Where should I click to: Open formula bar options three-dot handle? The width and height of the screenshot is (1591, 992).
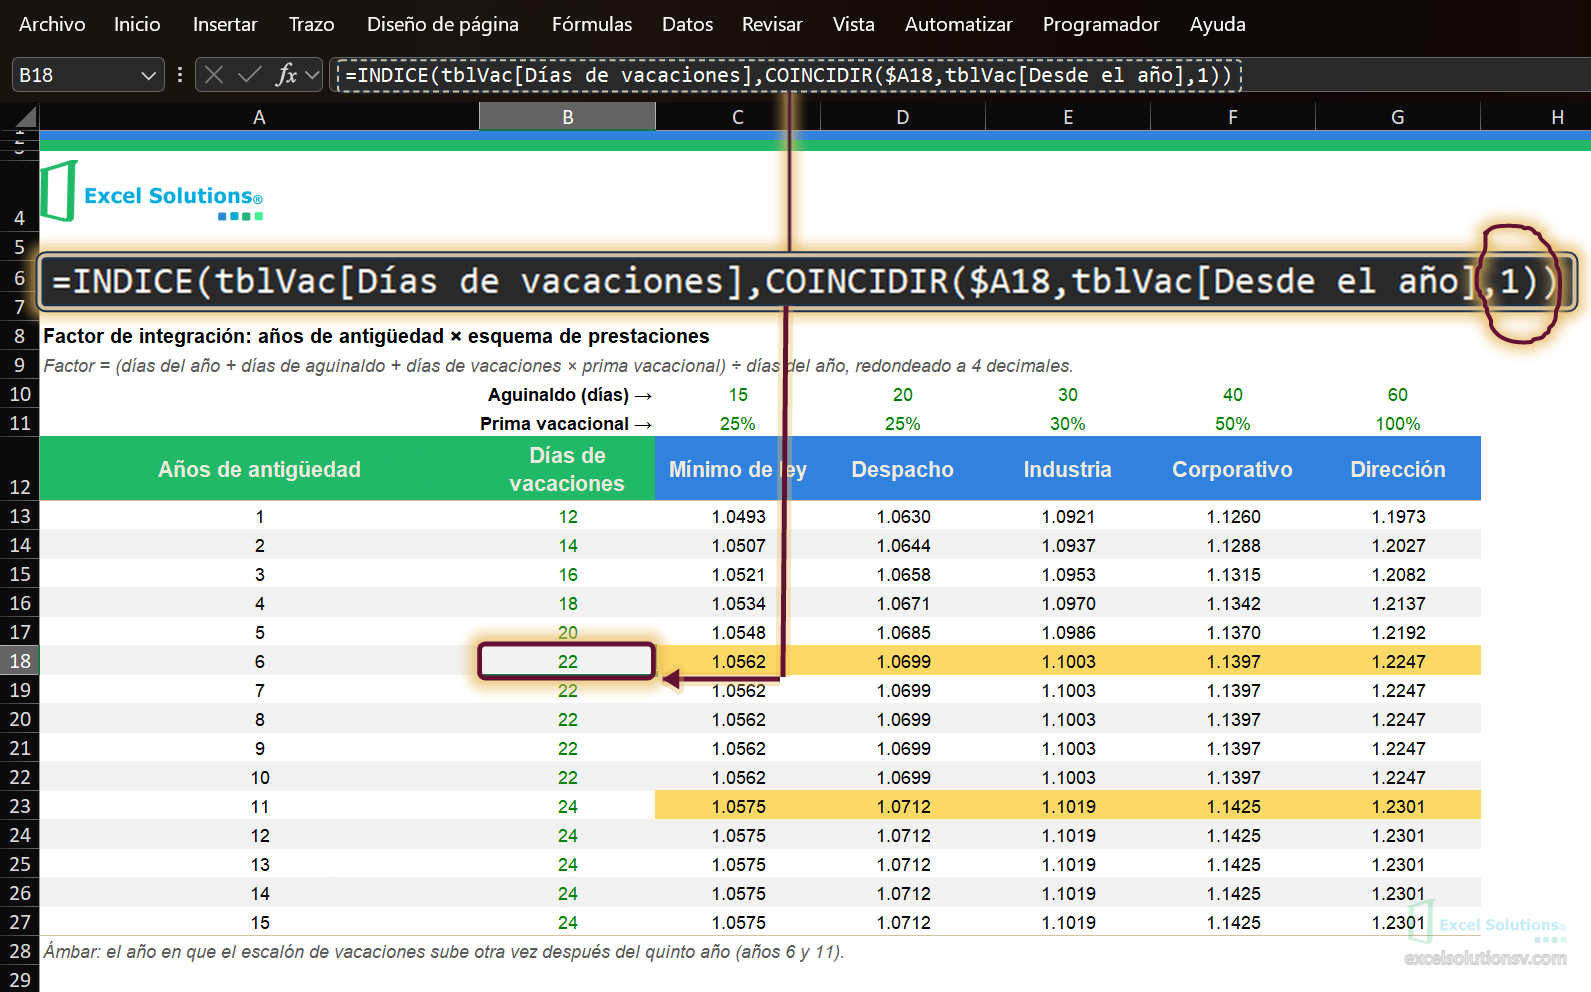pyautogui.click(x=180, y=74)
